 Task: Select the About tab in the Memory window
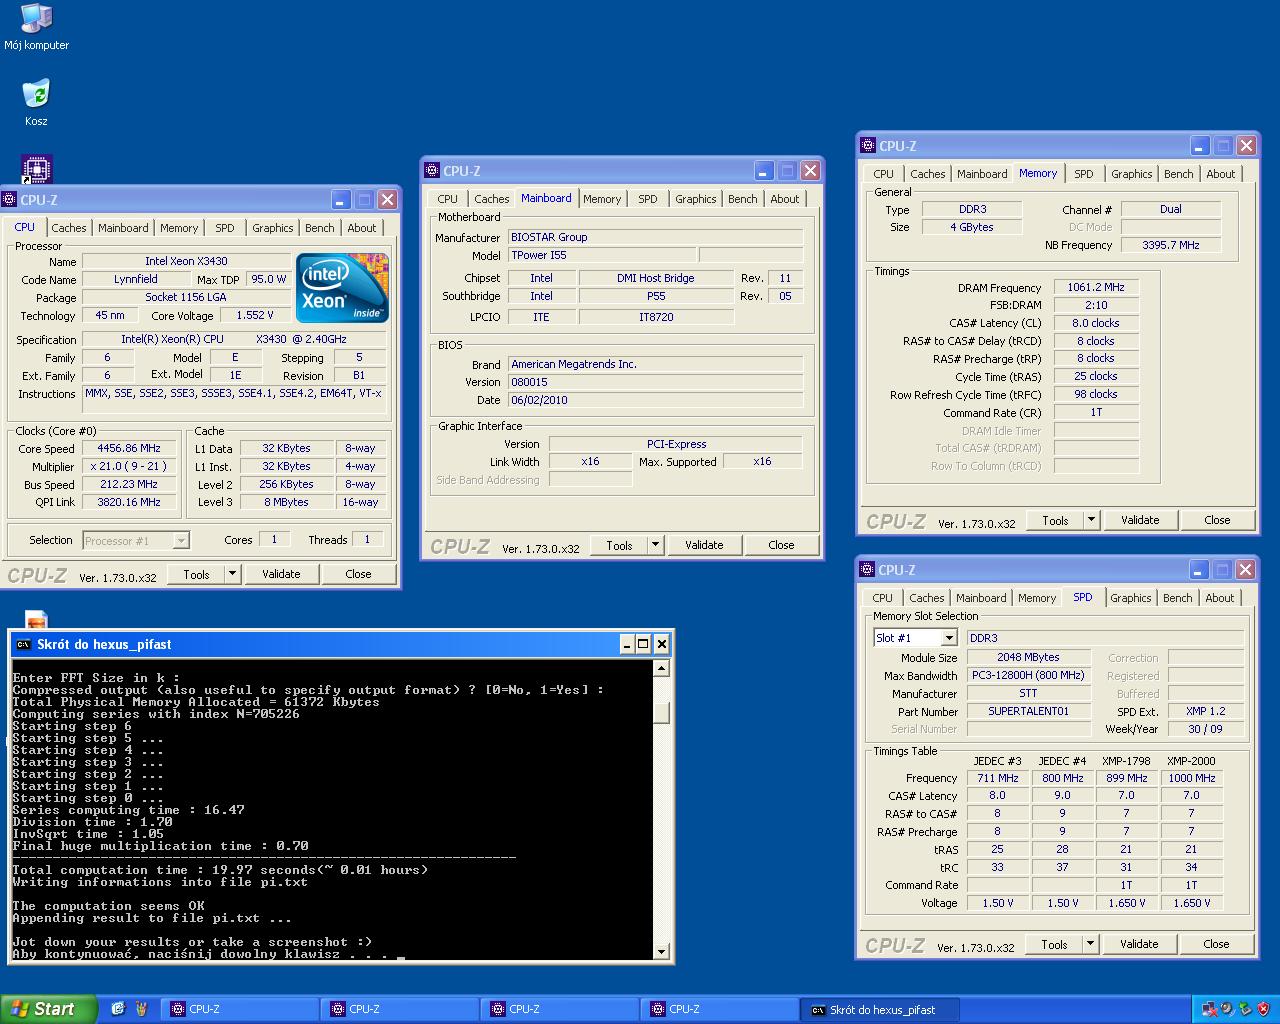[1221, 174]
